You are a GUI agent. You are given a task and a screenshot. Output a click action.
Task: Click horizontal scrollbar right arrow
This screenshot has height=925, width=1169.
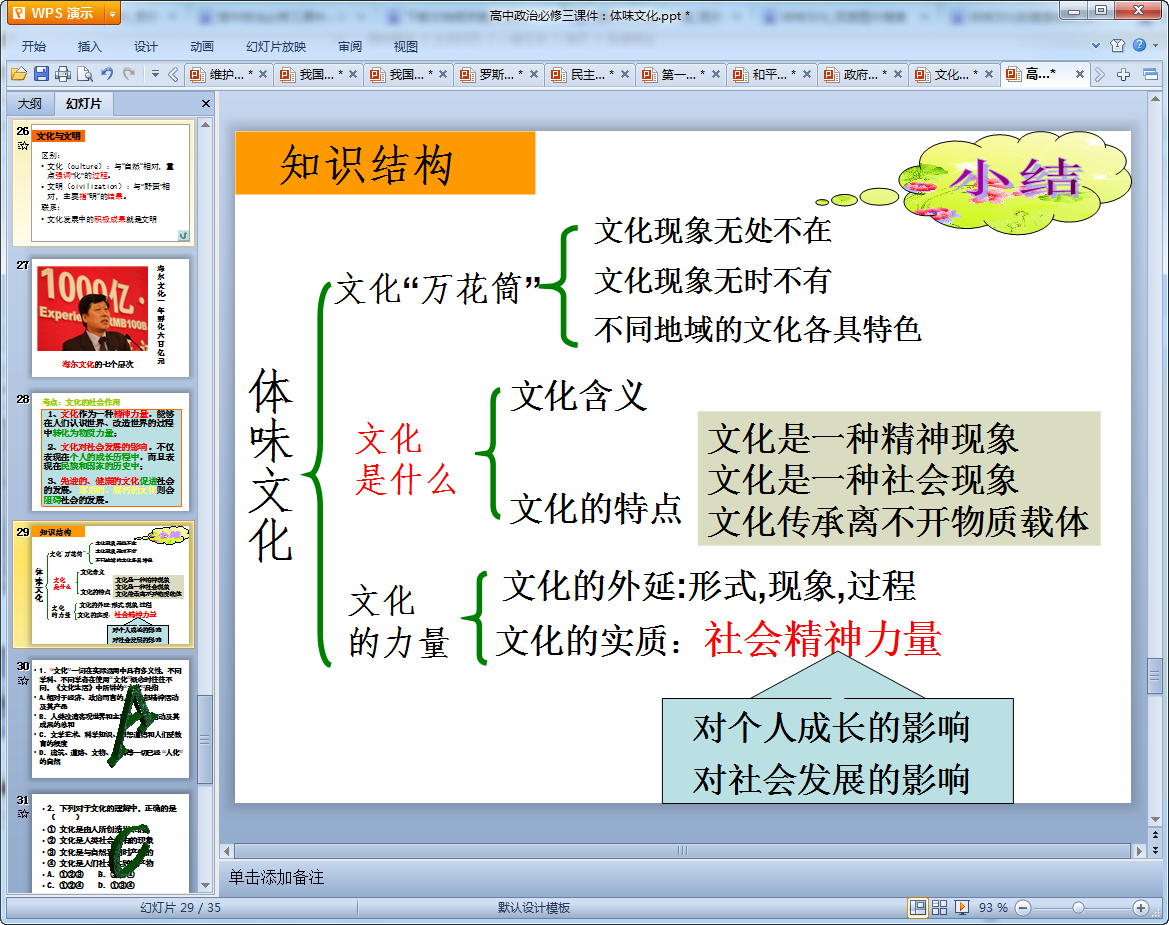[x=1139, y=851]
